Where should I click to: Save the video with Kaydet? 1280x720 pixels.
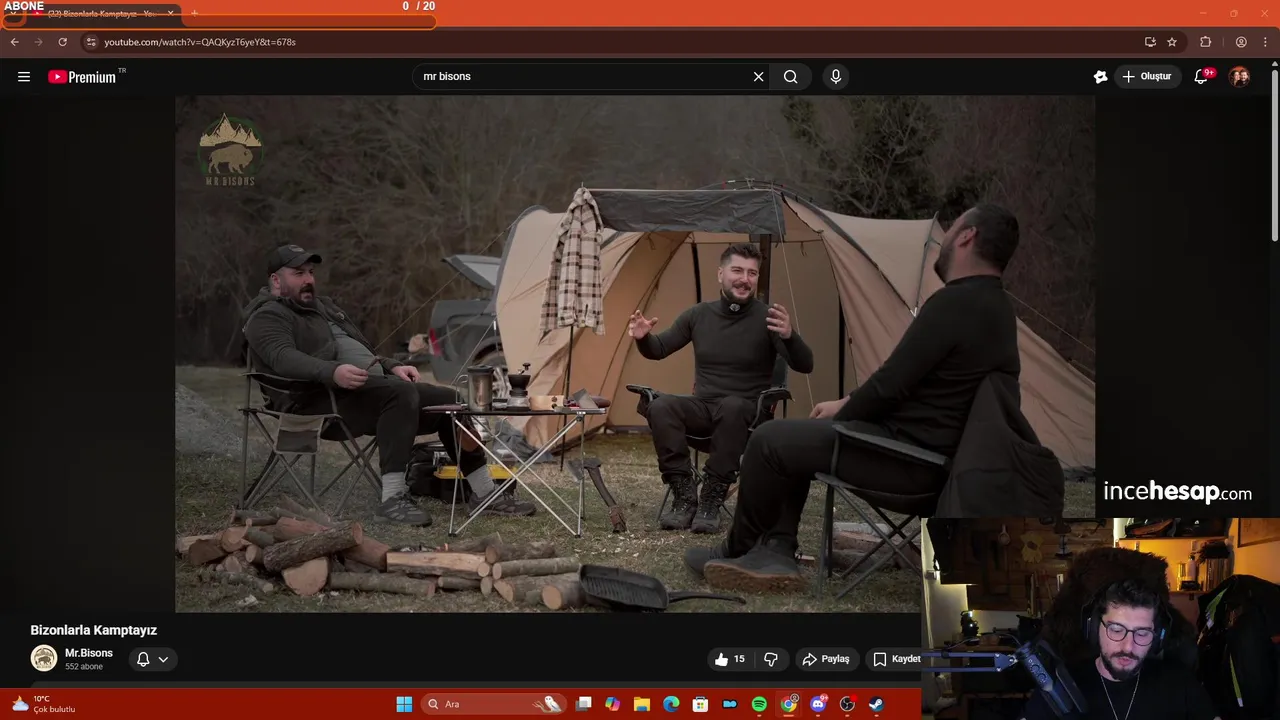[897, 659]
